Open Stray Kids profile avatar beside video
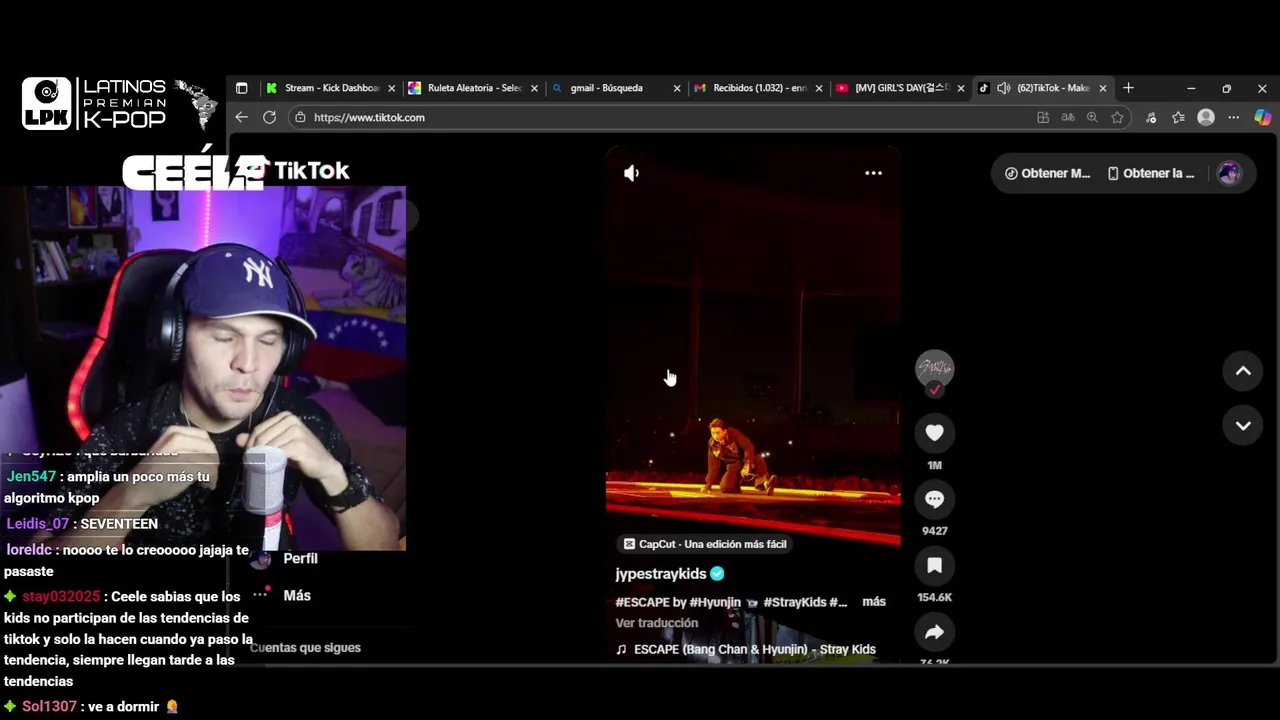 coord(934,367)
